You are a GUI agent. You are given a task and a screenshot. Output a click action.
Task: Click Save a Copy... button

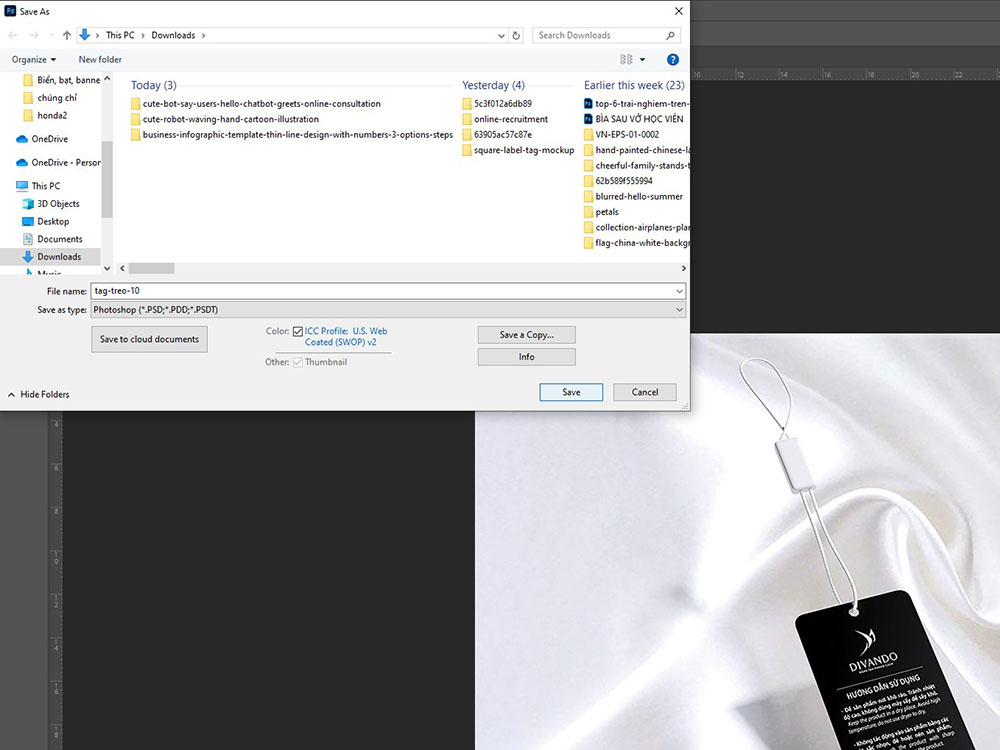[x=527, y=335]
